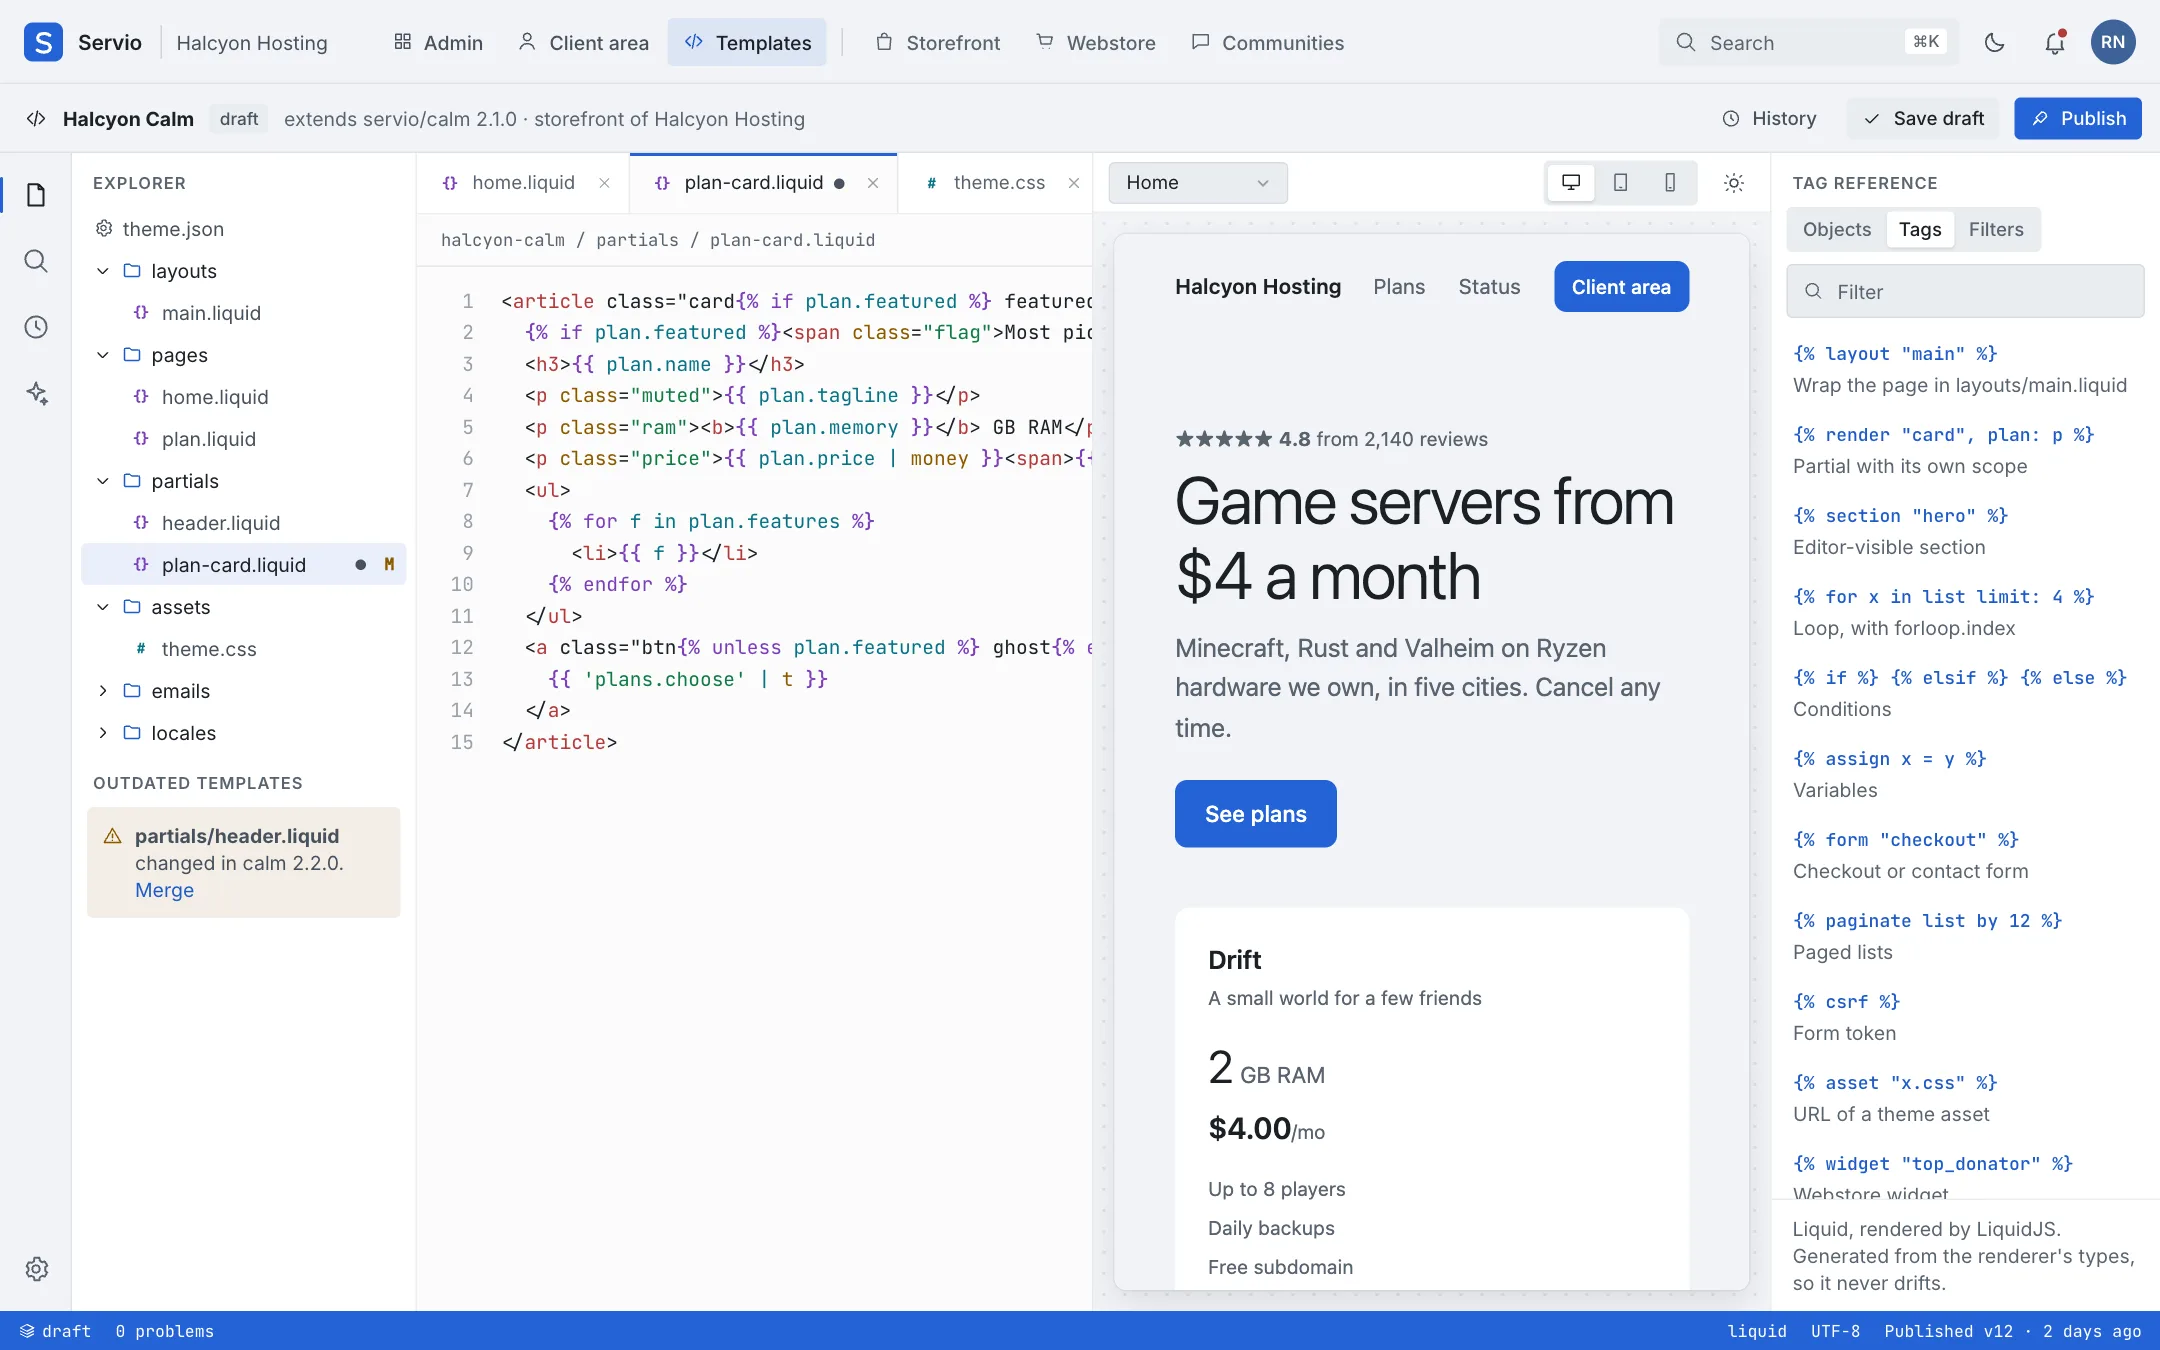The height and width of the screenshot is (1350, 2160).
Task: Click the draft status bar indicator
Action: point(56,1331)
